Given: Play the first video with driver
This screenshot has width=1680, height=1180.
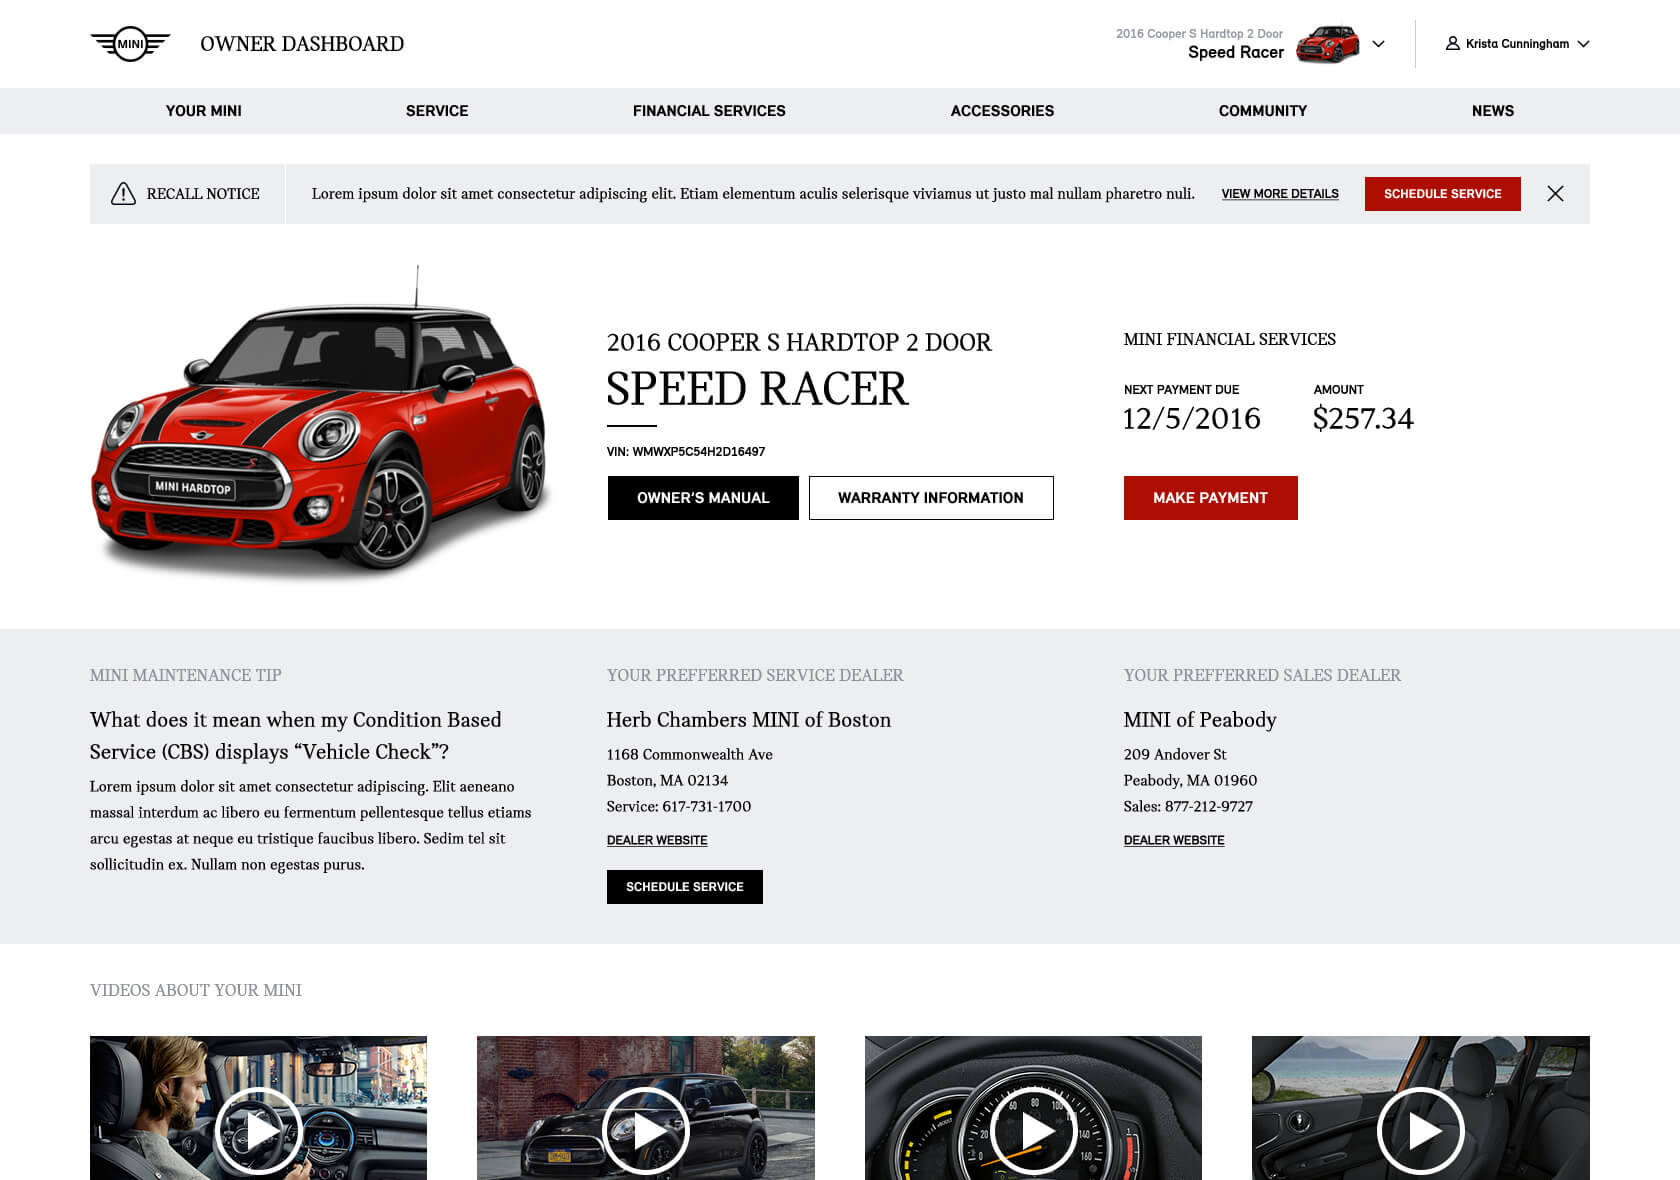Looking at the screenshot, I should (x=258, y=1131).
